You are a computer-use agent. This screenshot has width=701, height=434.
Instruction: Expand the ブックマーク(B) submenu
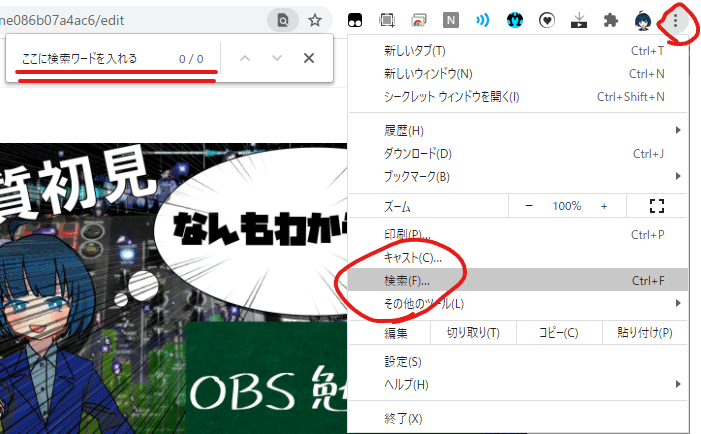[518, 177]
